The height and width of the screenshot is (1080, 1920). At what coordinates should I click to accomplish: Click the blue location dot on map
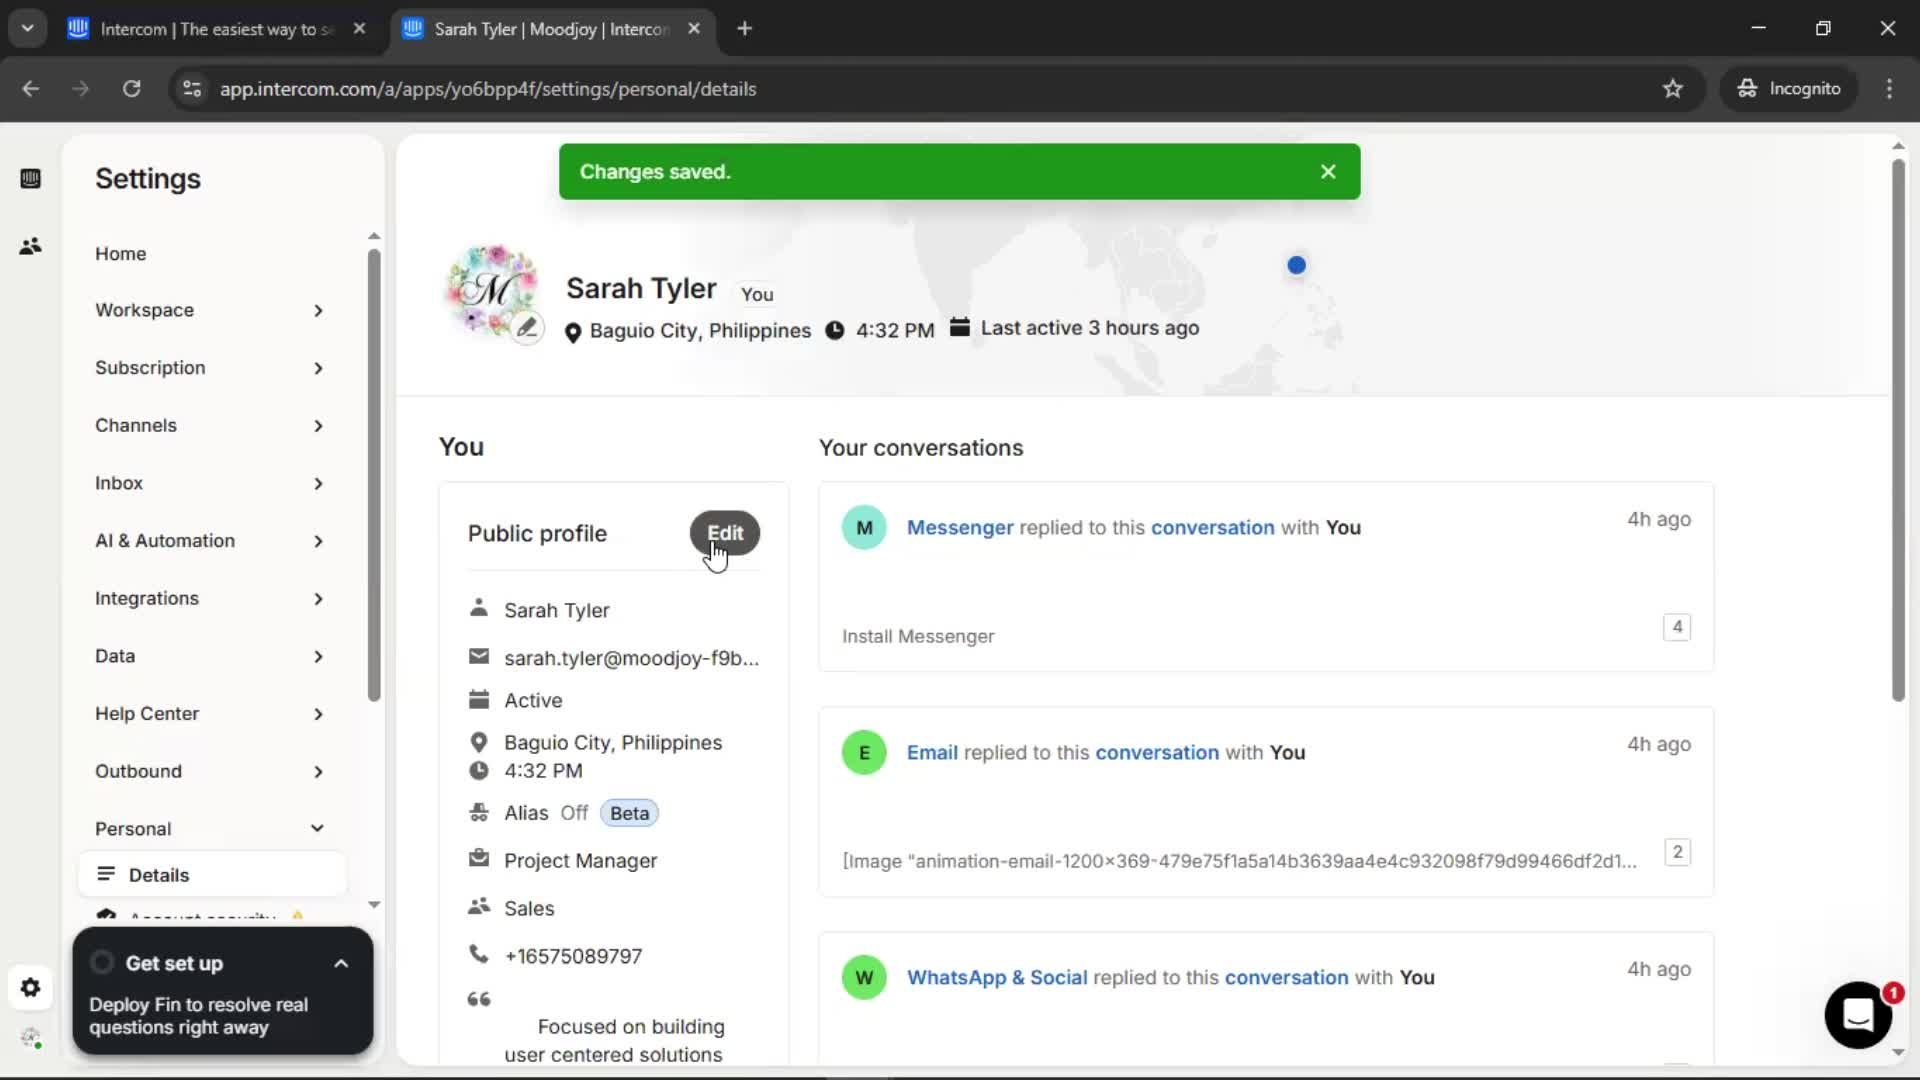[x=1296, y=265]
